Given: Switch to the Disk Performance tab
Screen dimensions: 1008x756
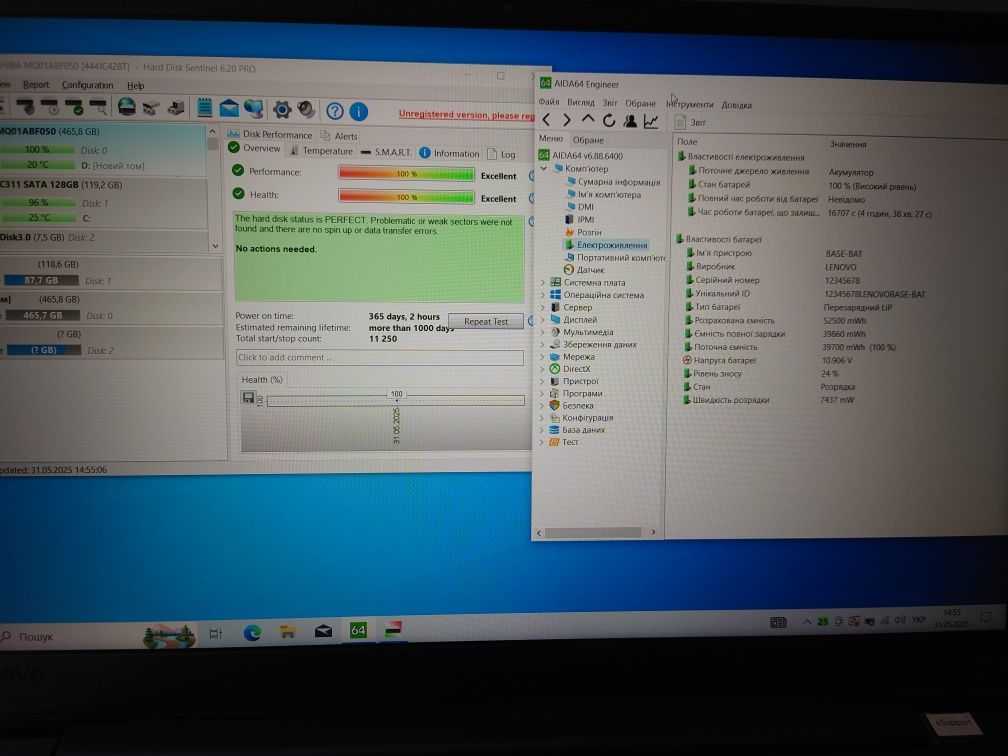Looking at the screenshot, I should 270,134.
